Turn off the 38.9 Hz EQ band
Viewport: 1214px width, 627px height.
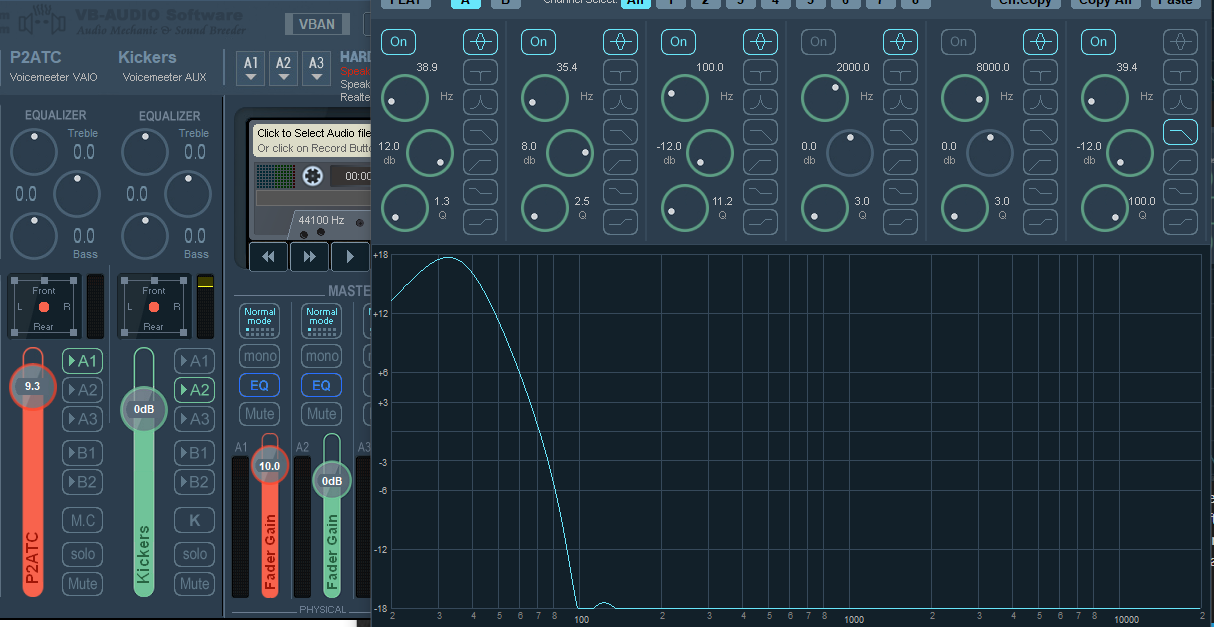399,42
